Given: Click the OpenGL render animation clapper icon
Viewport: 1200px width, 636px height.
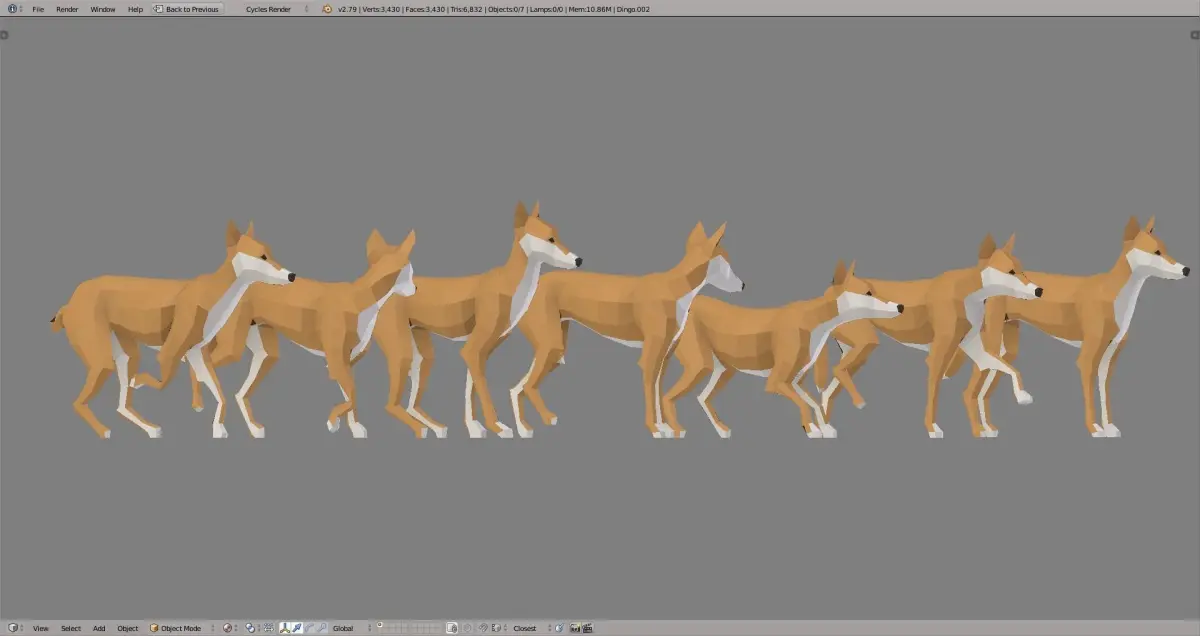Looking at the screenshot, I should coord(587,628).
